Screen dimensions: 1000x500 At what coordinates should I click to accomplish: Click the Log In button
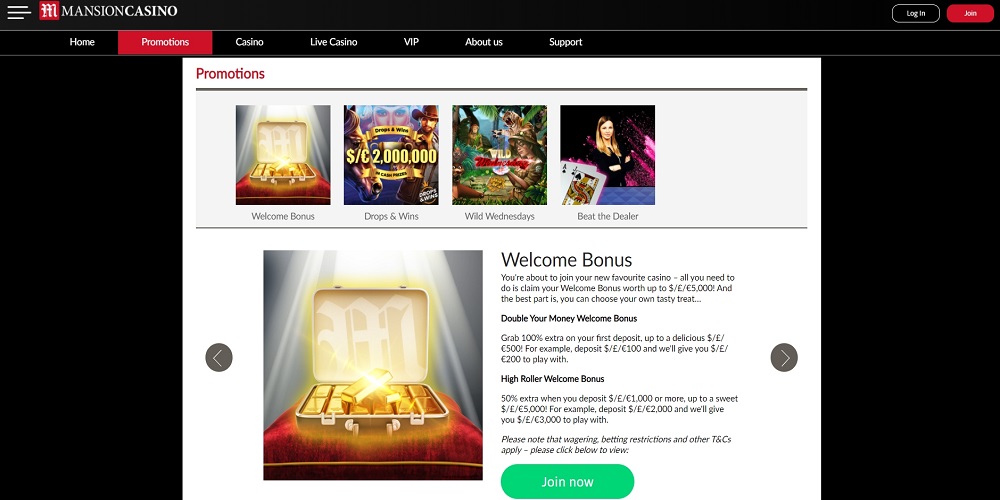pos(916,13)
